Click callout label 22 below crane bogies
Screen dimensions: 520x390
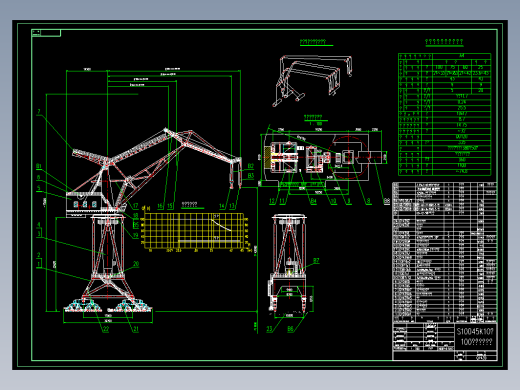click(x=106, y=329)
